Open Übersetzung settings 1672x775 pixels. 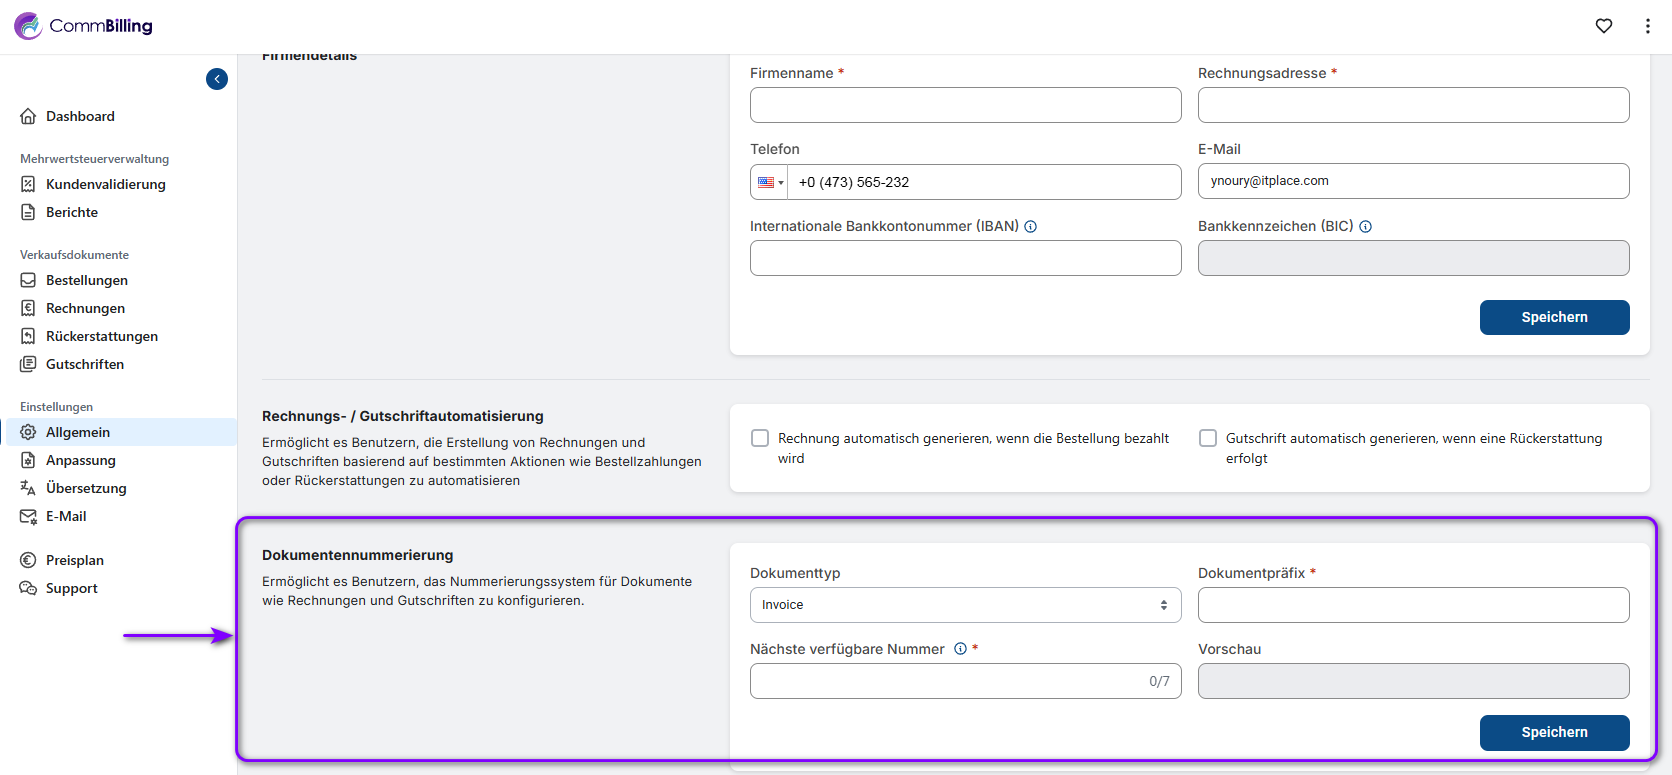[86, 488]
